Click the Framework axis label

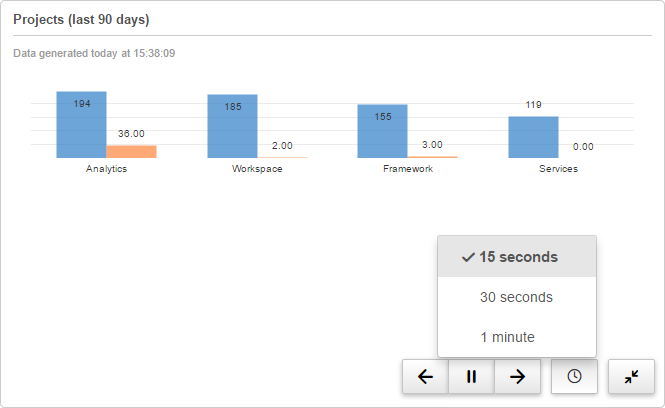[408, 169]
